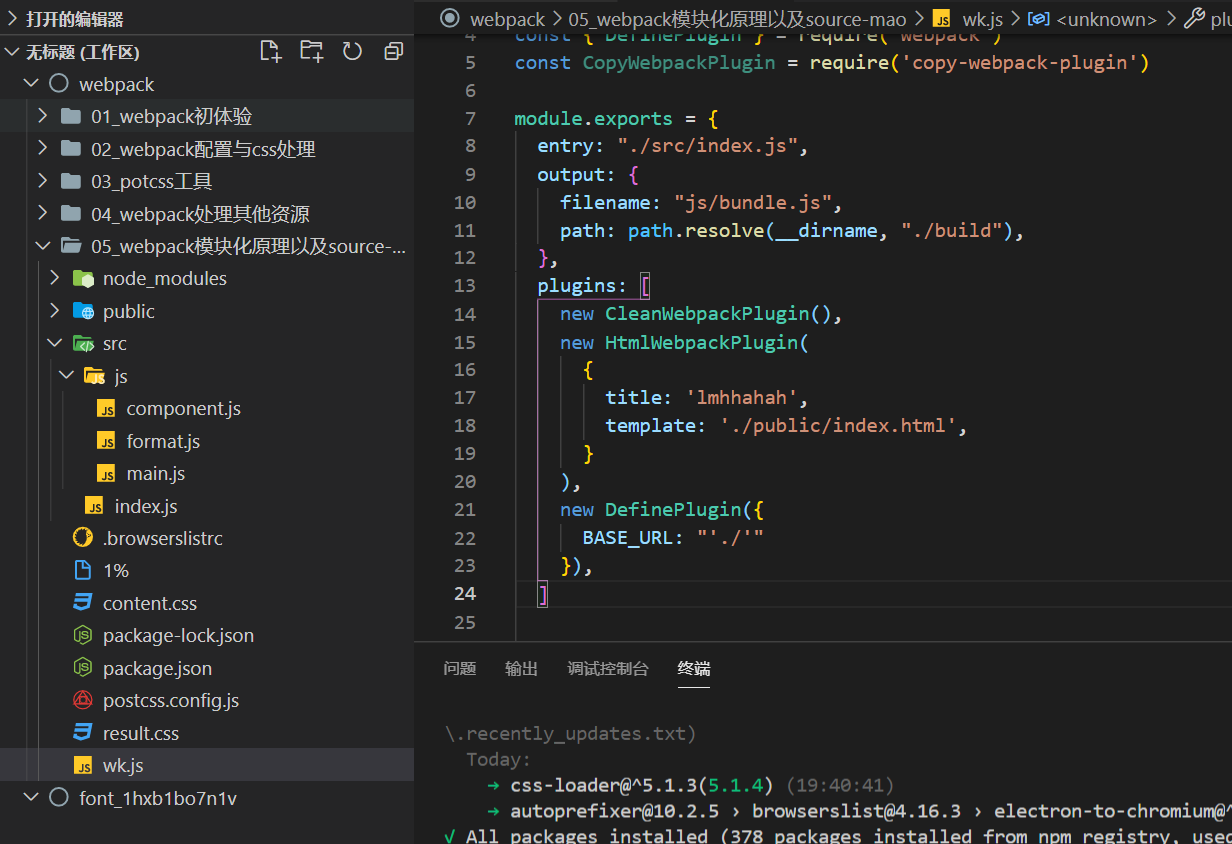This screenshot has width=1232, height=844.
Task: Click the JS icon beside main.js
Action: (106, 473)
